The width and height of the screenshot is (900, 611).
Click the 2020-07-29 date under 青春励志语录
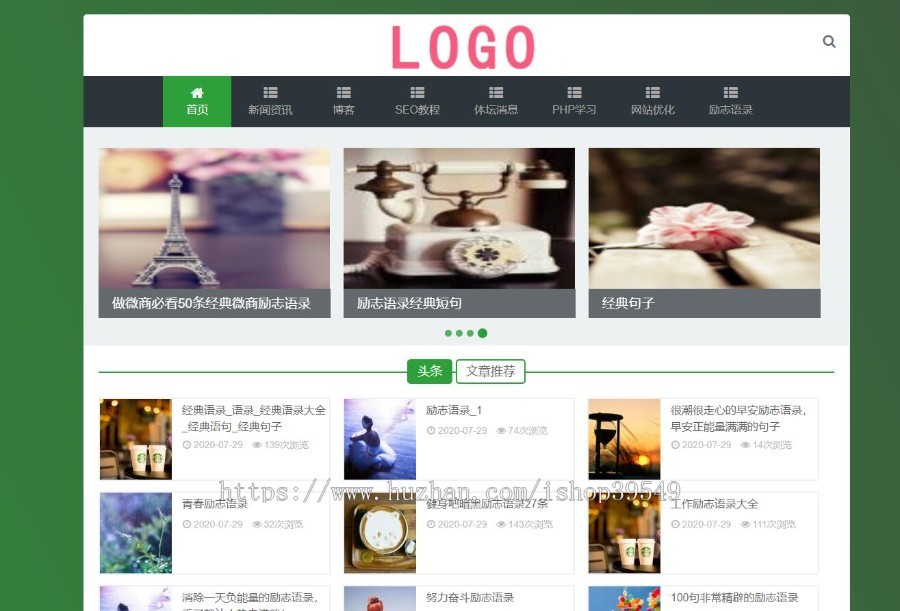(x=213, y=524)
